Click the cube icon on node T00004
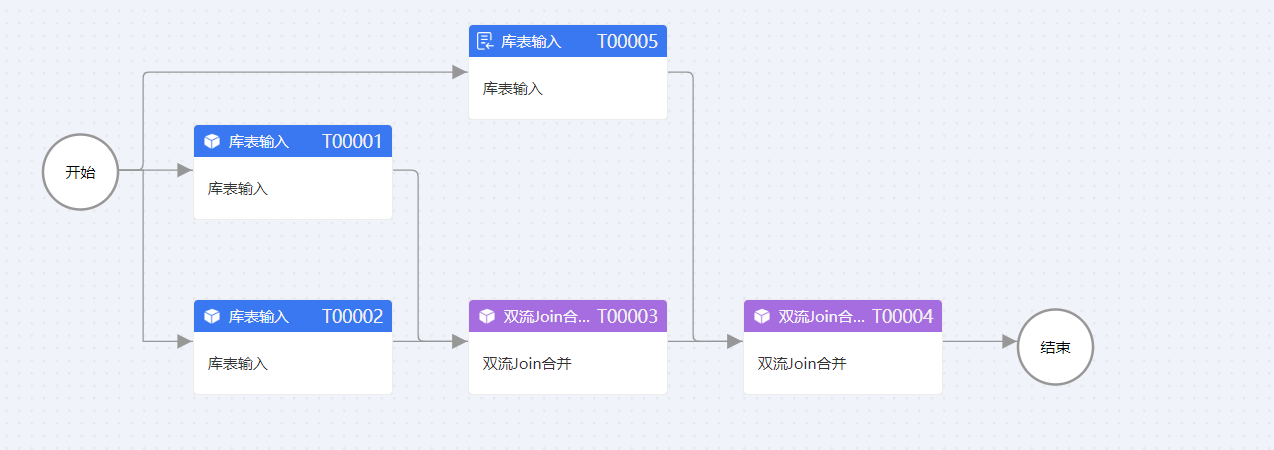 pos(761,316)
